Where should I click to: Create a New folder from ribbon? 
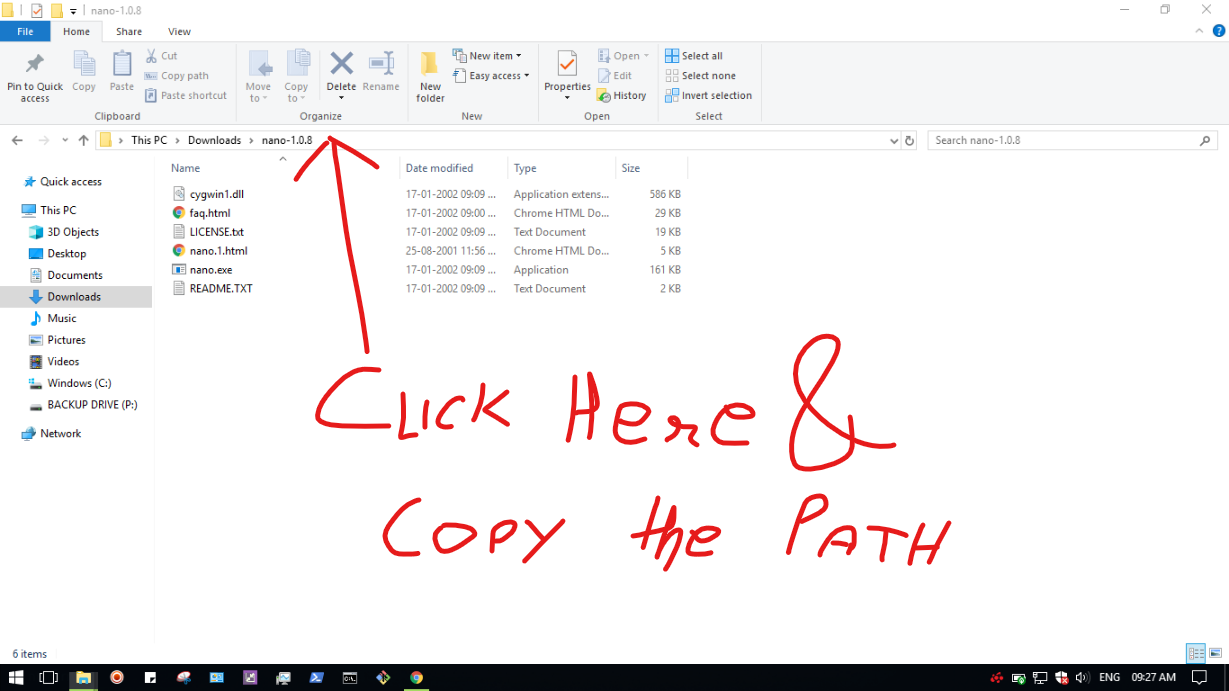pyautogui.click(x=430, y=77)
